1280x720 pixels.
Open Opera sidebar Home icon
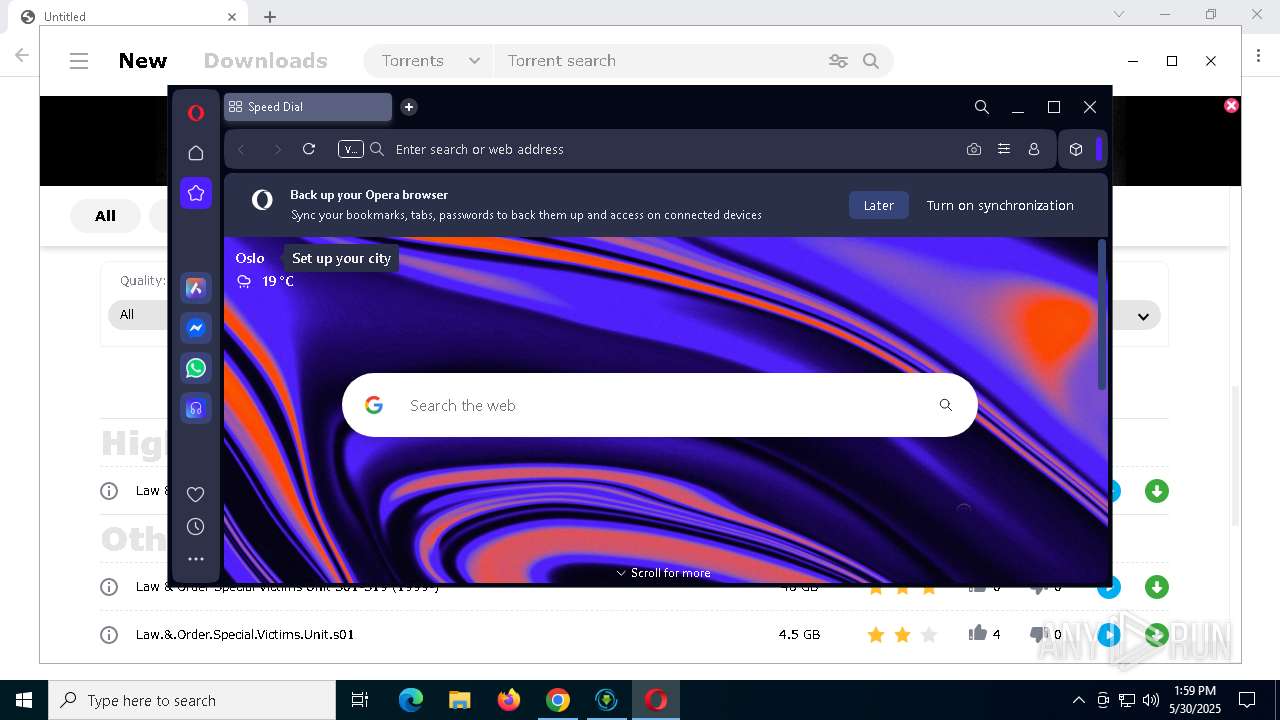point(196,153)
